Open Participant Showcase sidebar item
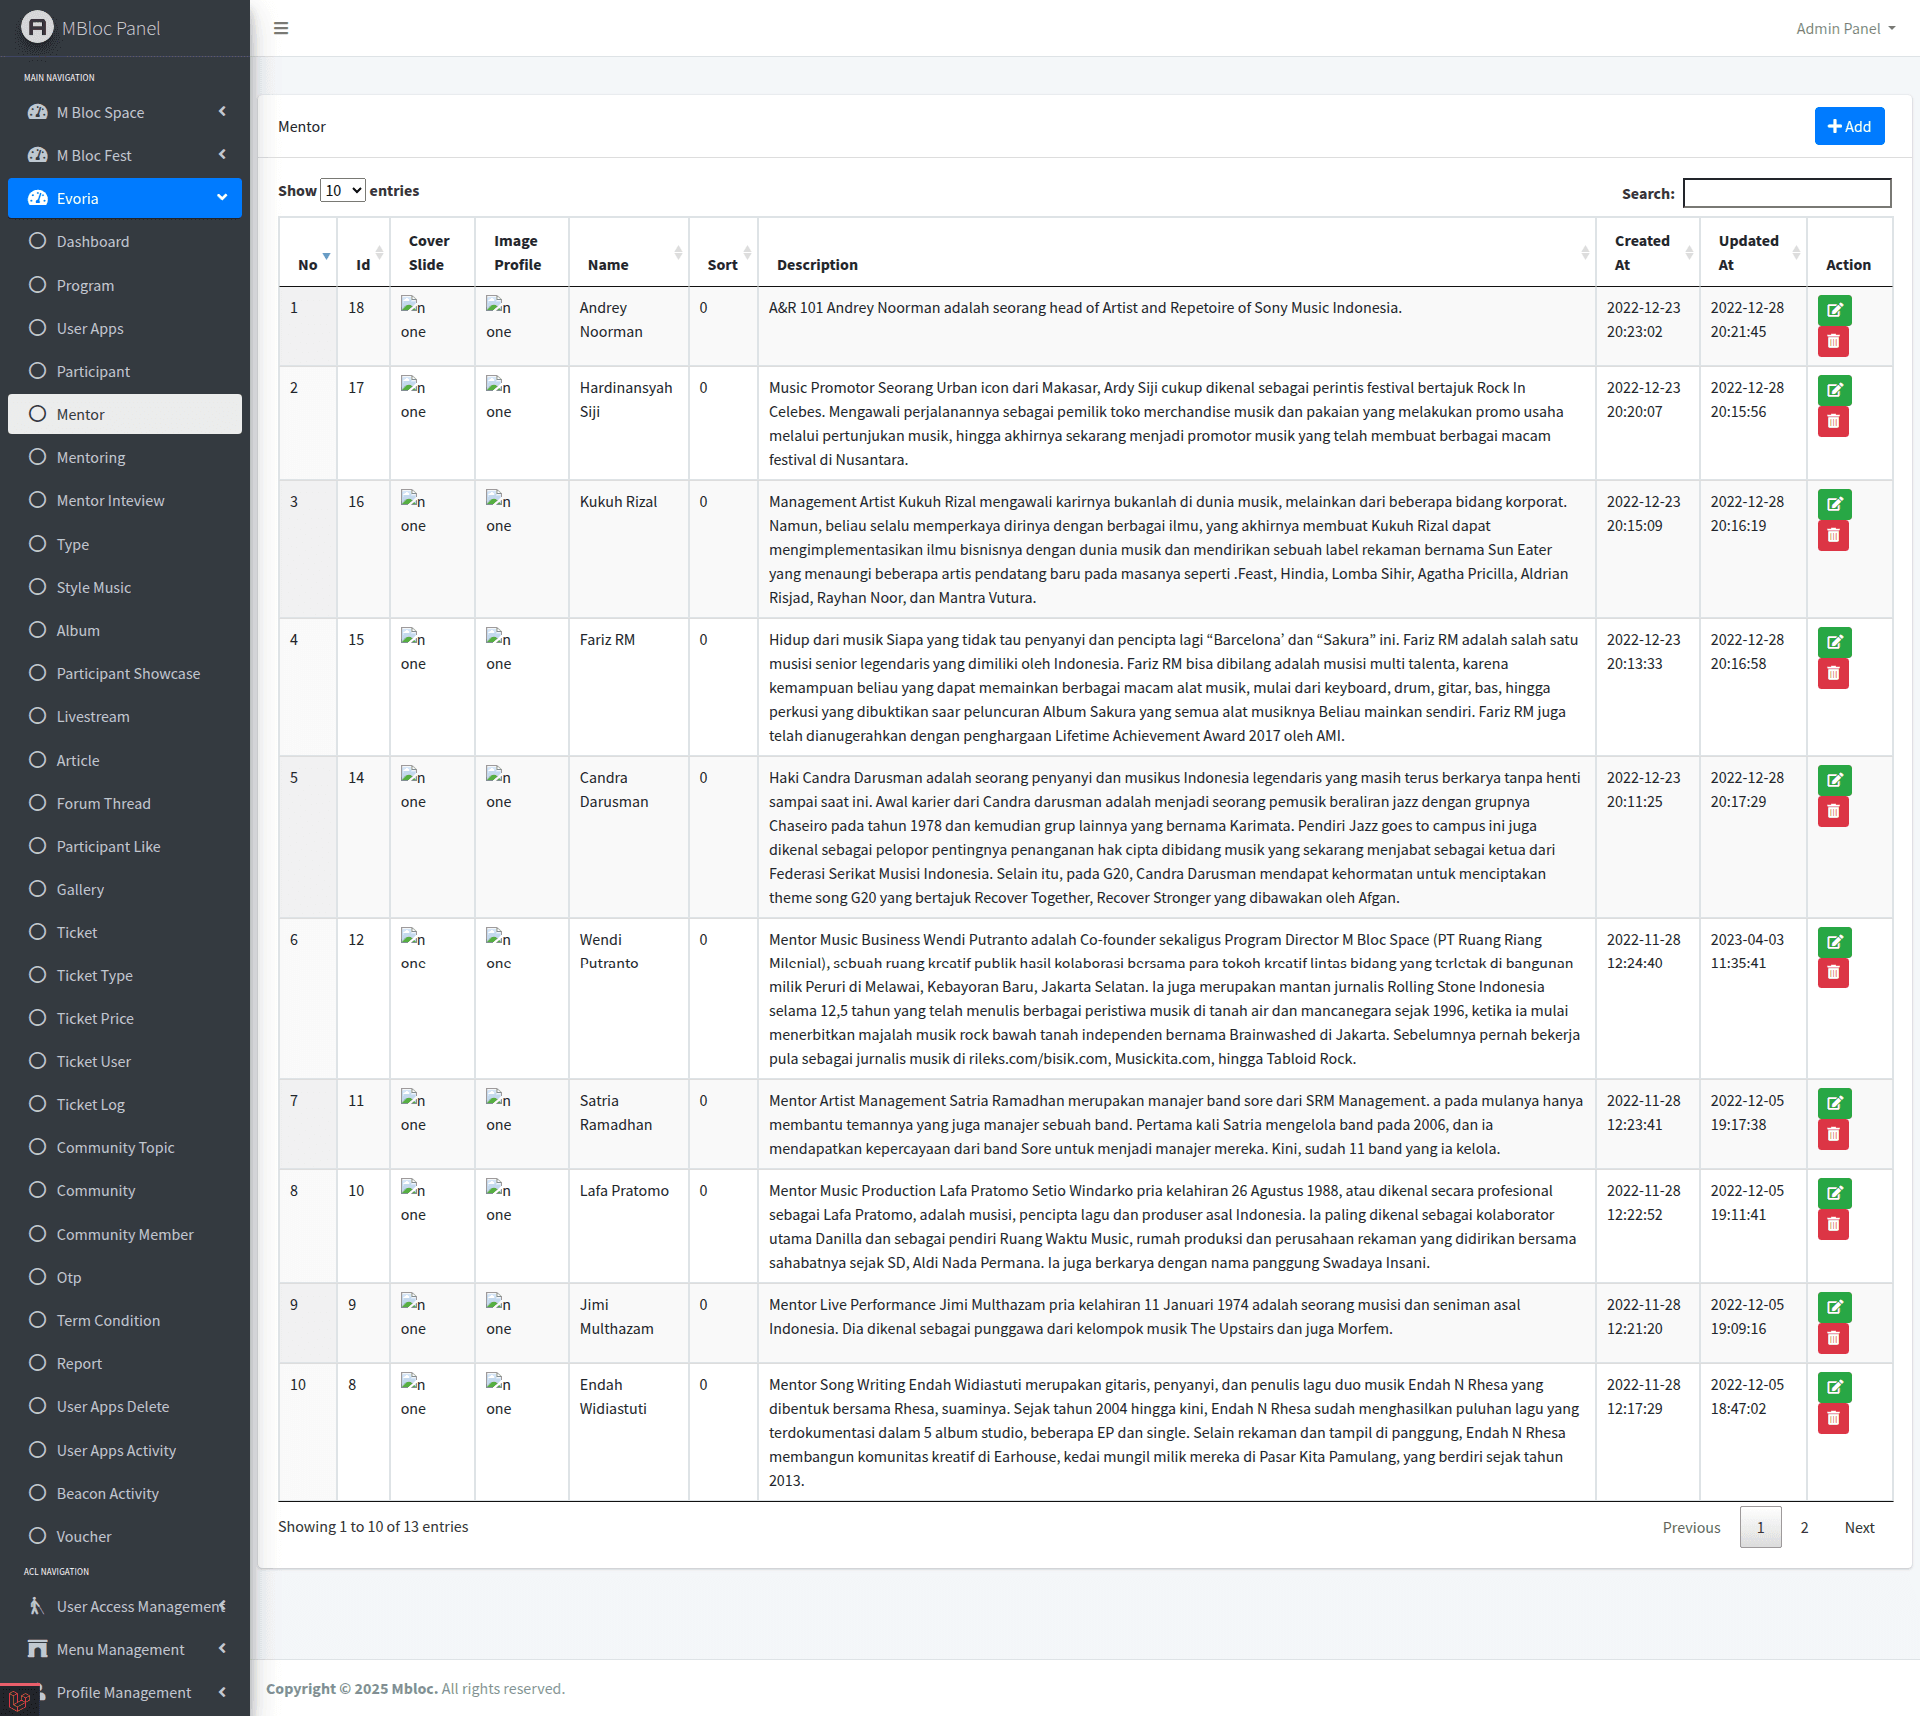Screen dimensions: 1920x1717 [x=128, y=673]
